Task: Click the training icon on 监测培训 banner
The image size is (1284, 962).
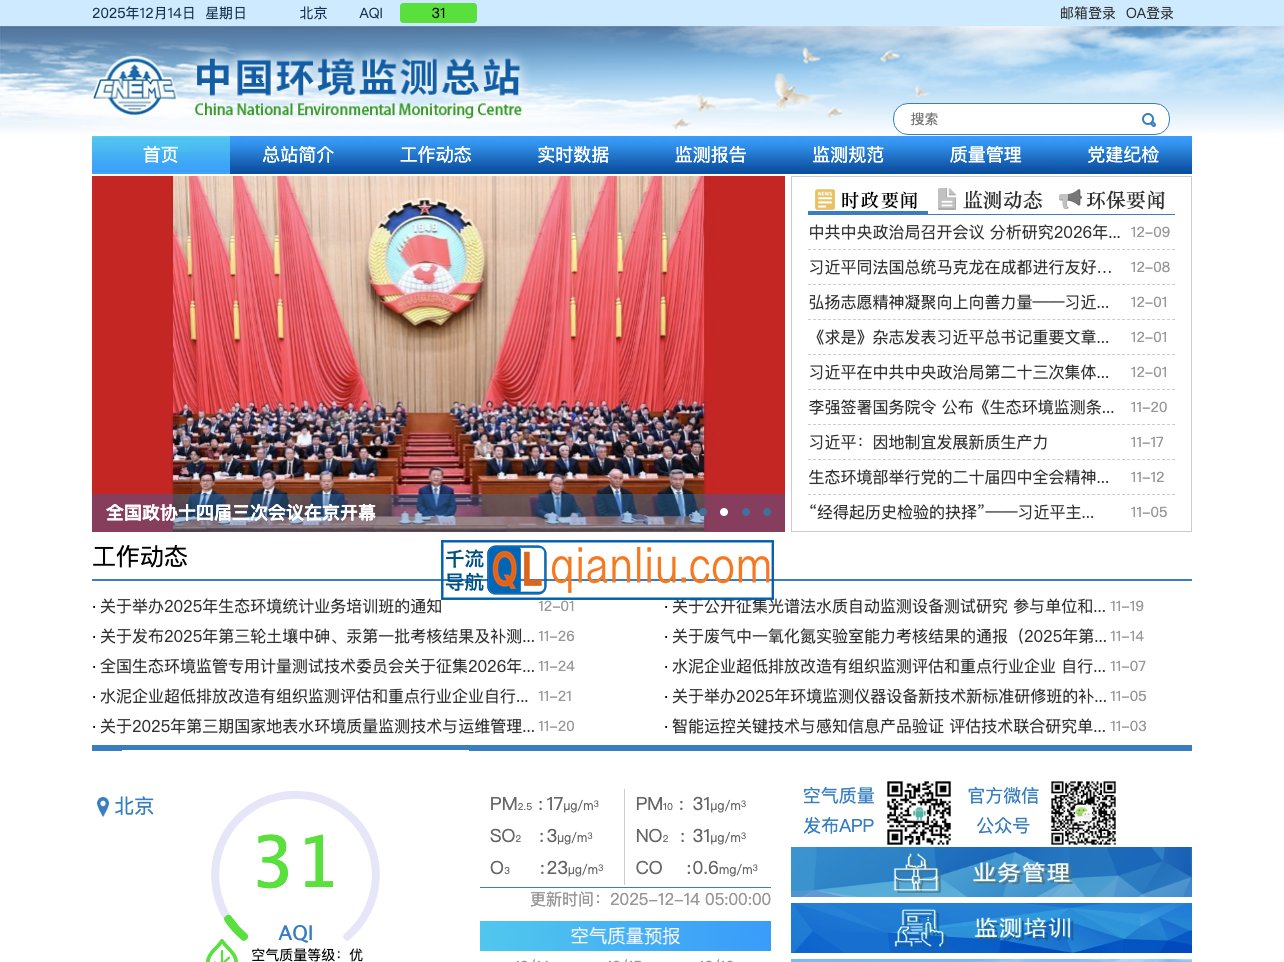Action: pos(921,927)
